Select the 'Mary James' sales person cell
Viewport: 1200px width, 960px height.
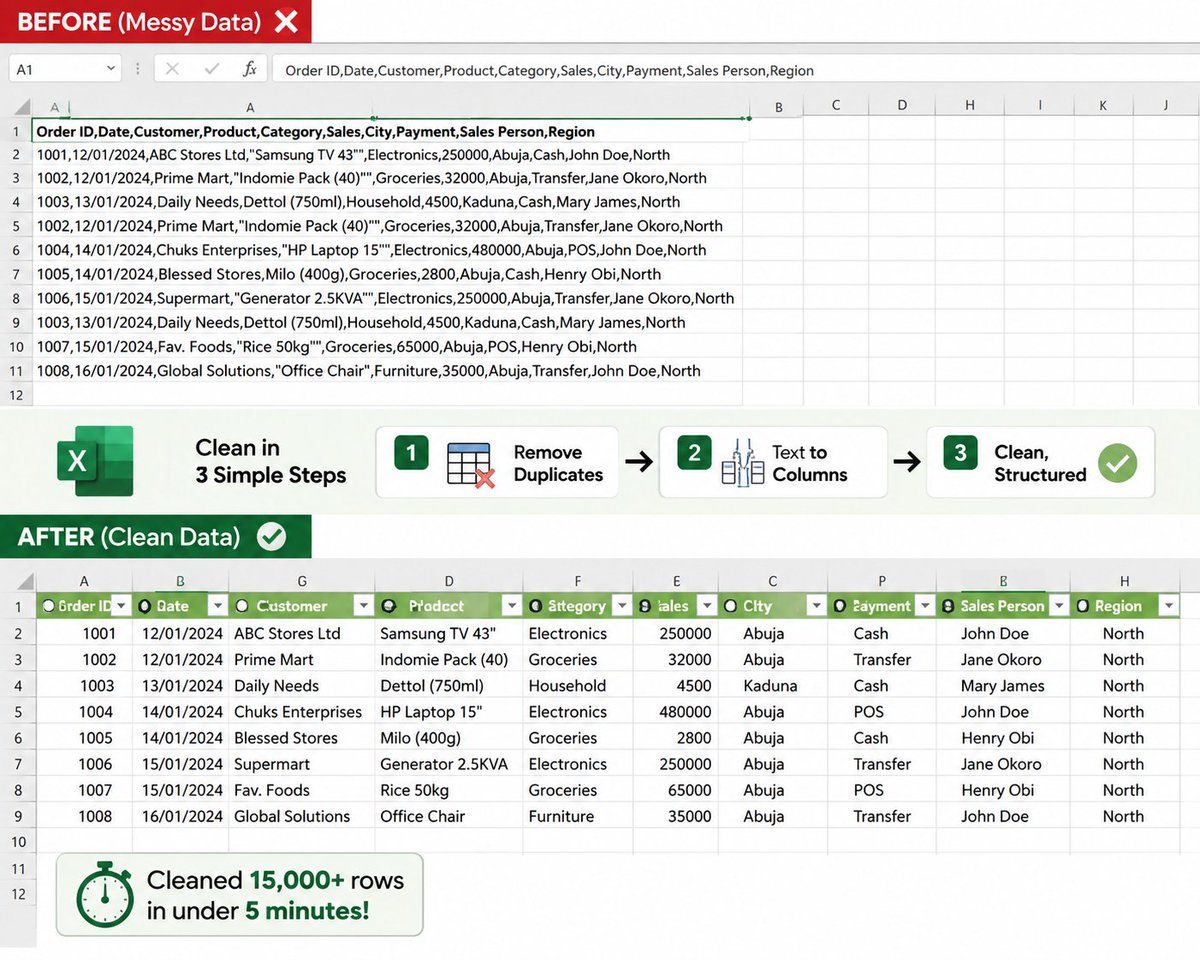click(x=1003, y=686)
